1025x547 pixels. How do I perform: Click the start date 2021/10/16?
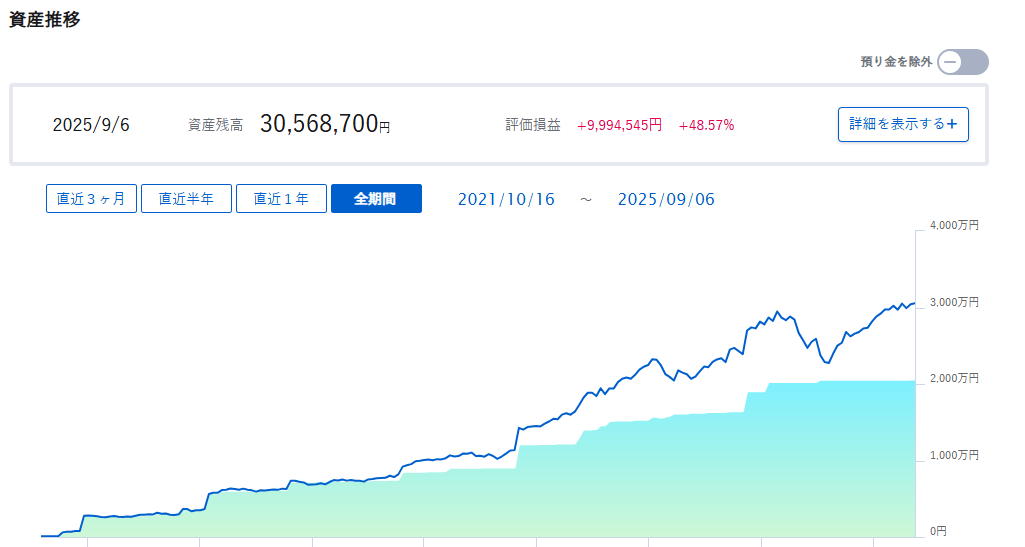click(x=506, y=199)
